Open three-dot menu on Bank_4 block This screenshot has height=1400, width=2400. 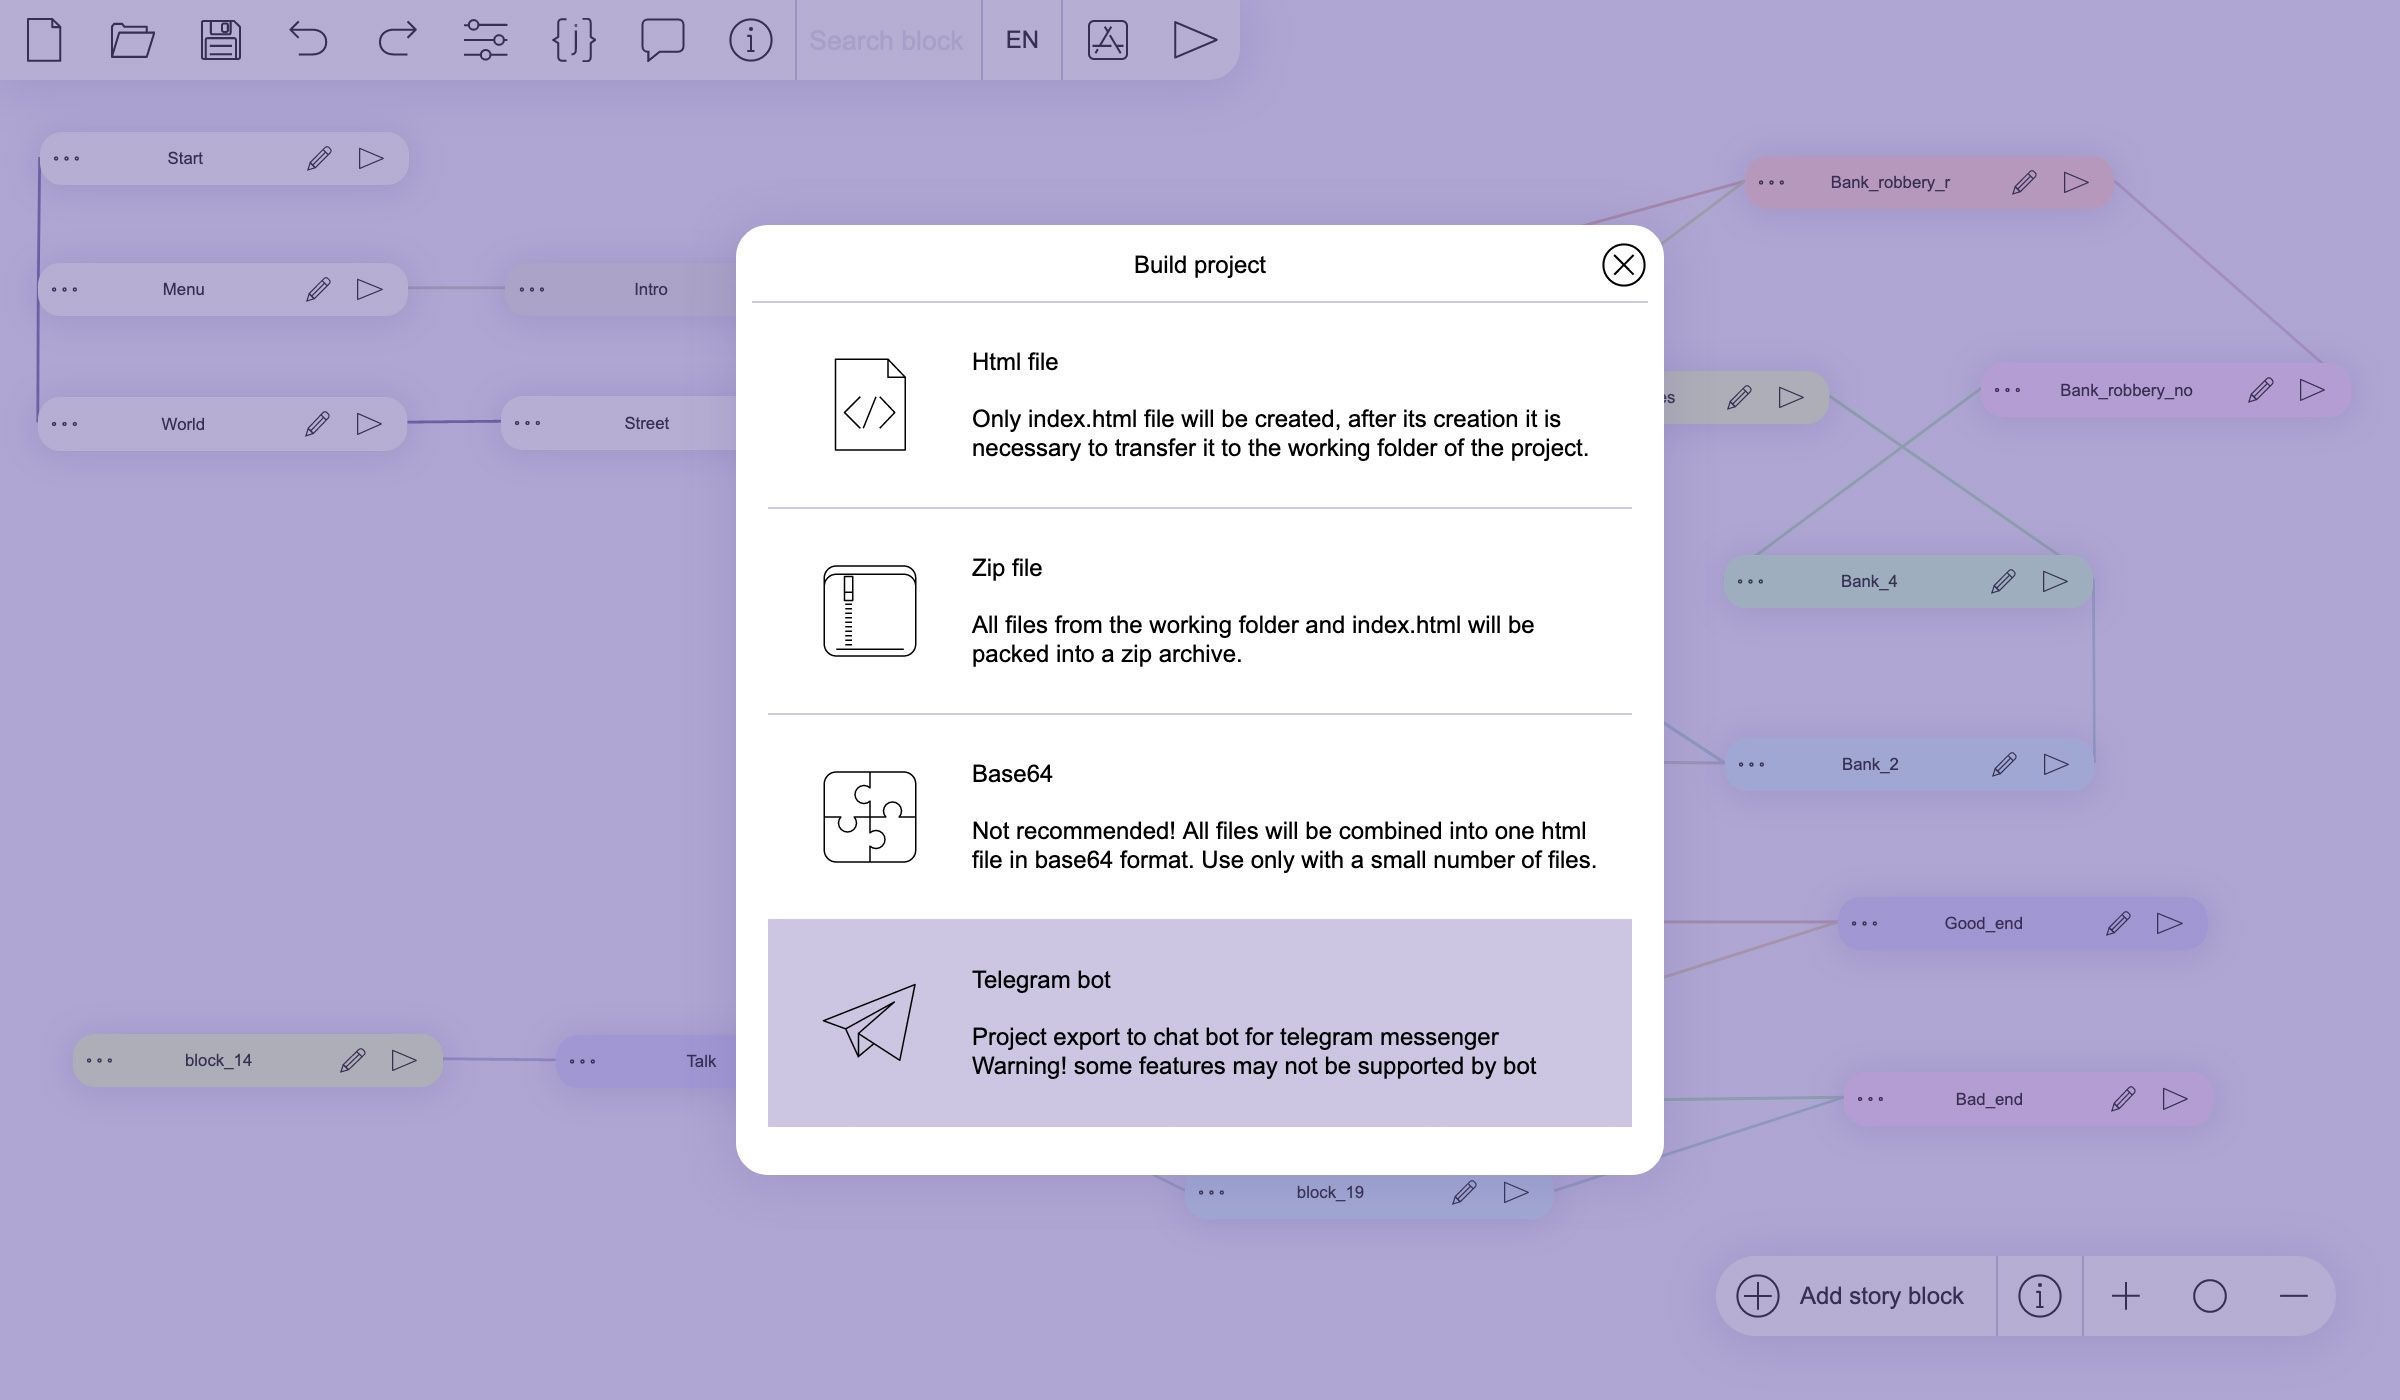[1750, 582]
